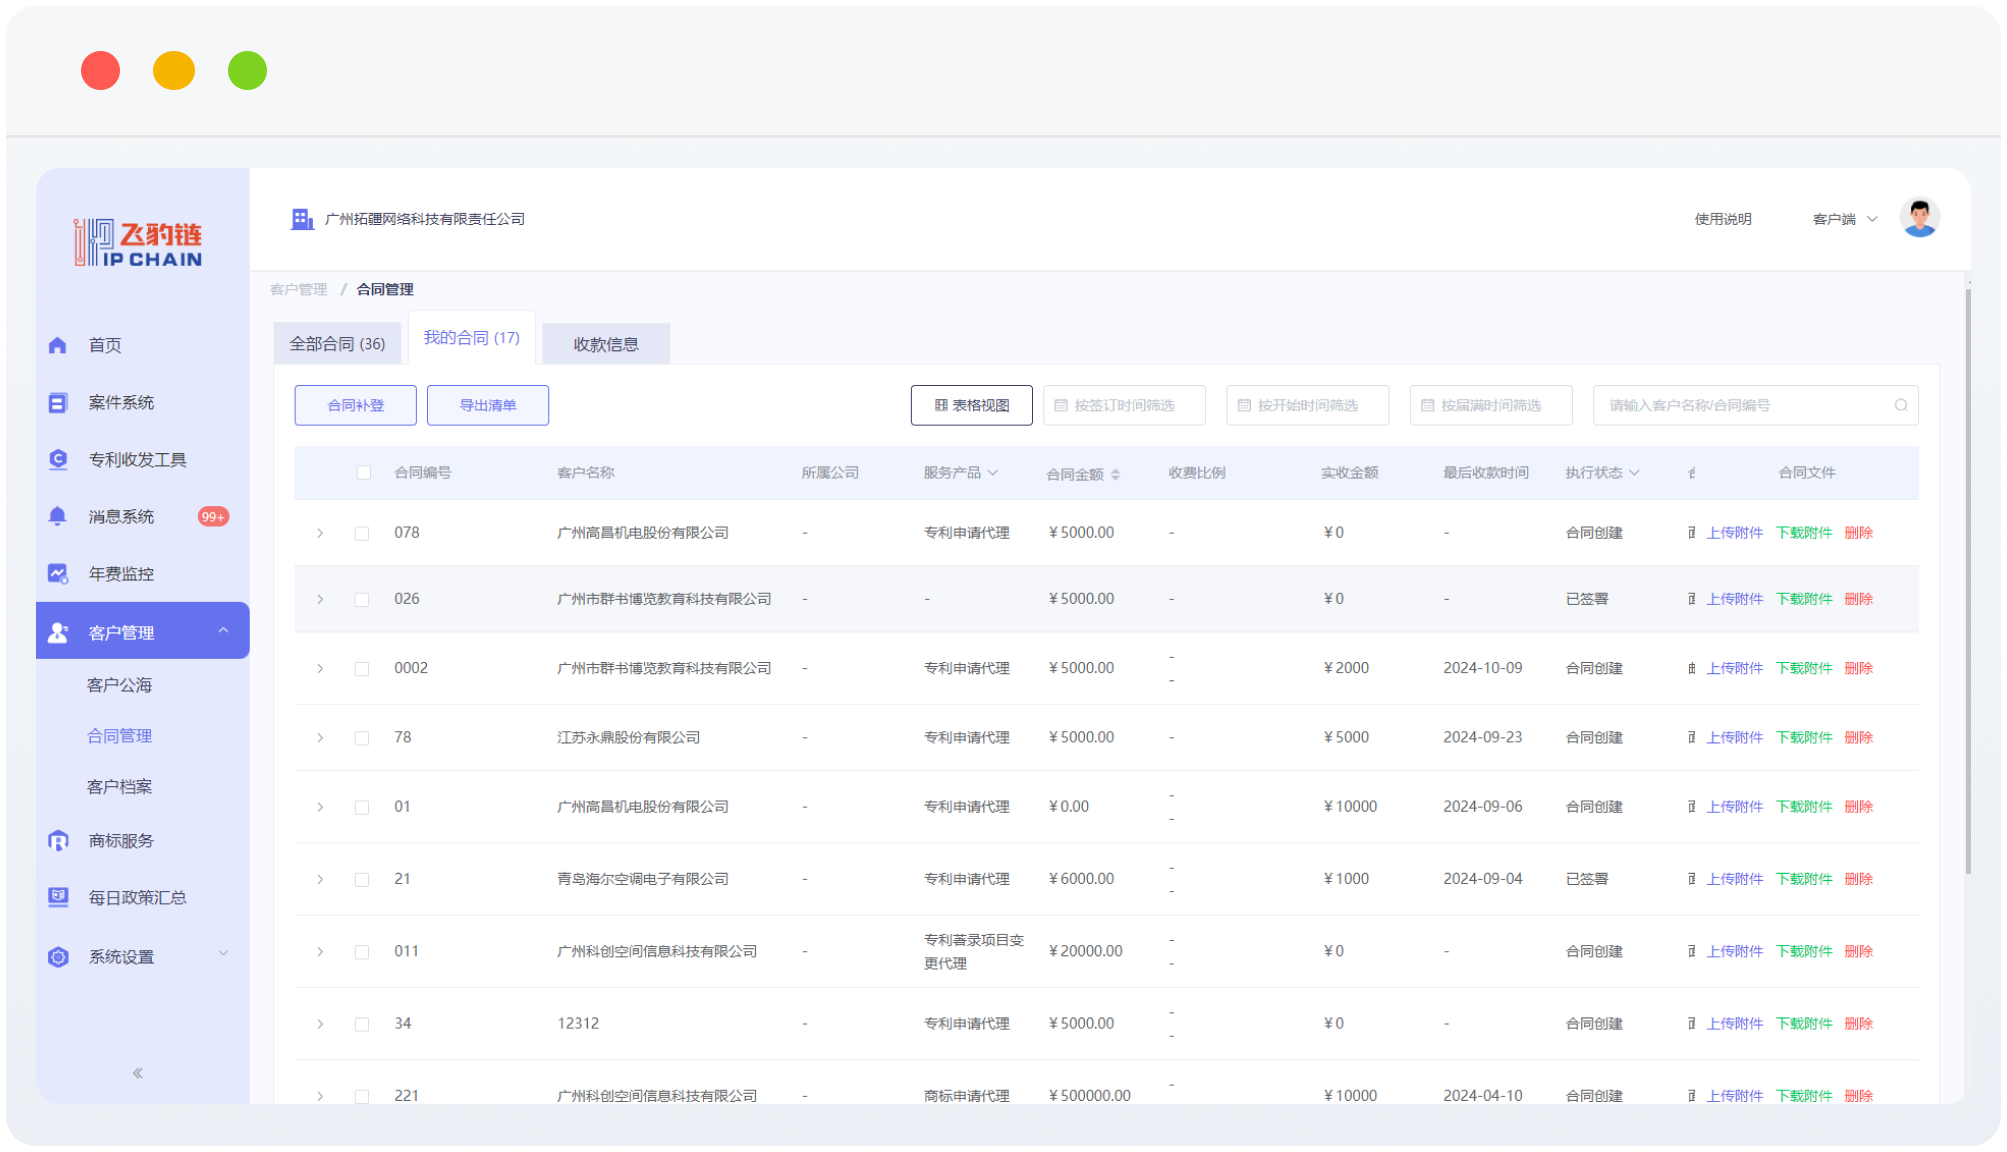Open the daily policy summary (每日政策汇总) icon
Screen dimensions: 2007x1152
click(x=57, y=897)
